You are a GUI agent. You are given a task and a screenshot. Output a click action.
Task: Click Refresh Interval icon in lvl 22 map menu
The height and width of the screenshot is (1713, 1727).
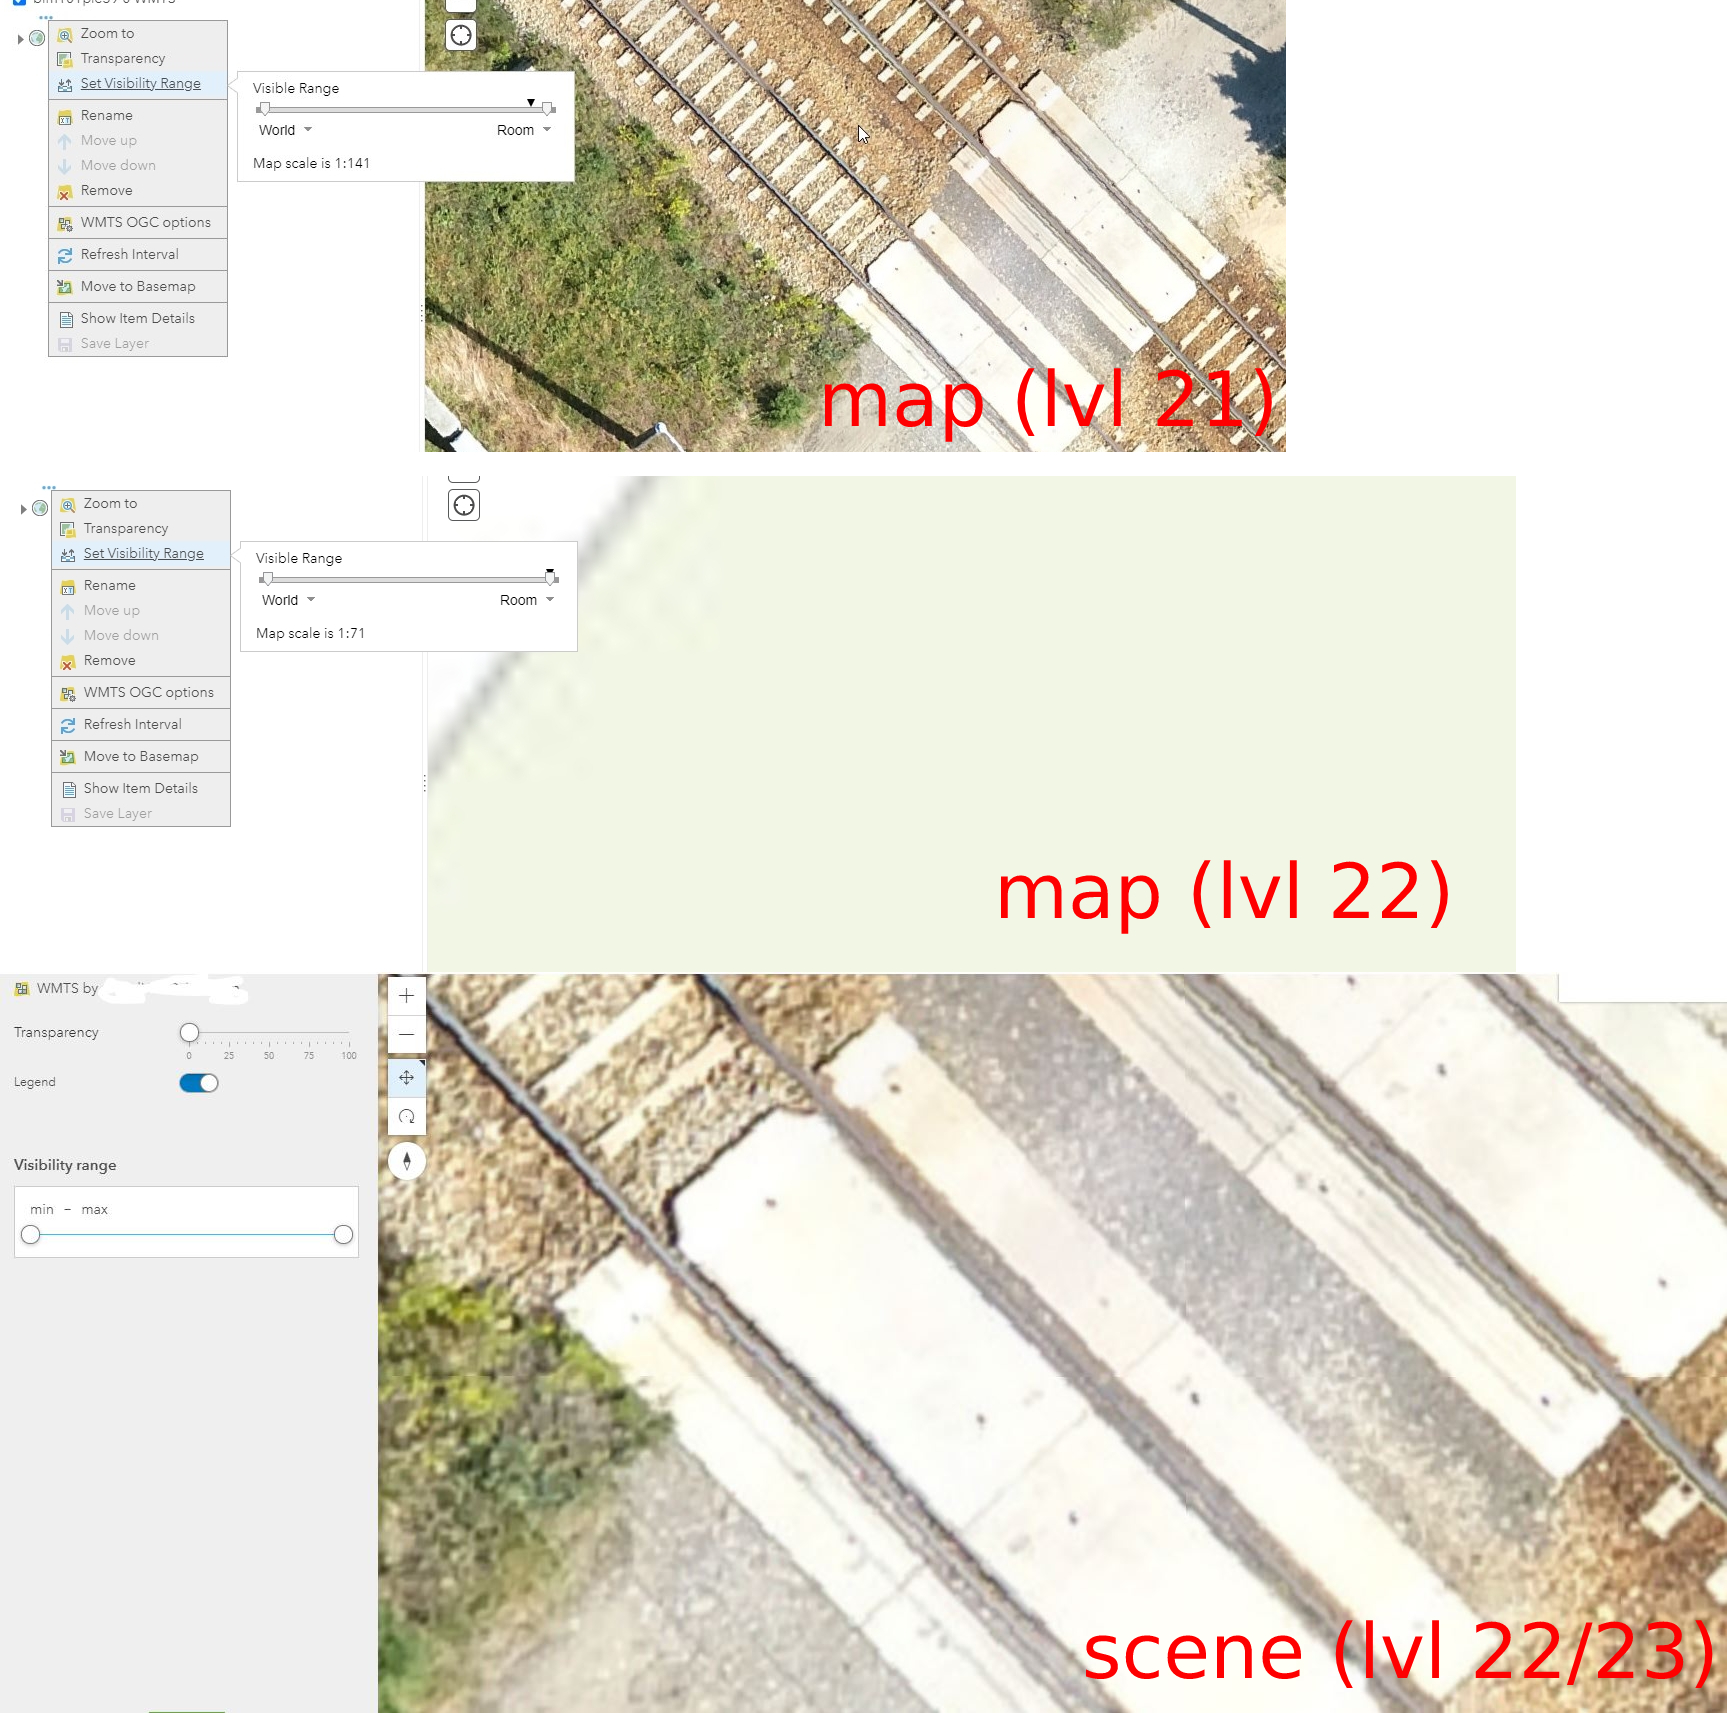click(68, 726)
